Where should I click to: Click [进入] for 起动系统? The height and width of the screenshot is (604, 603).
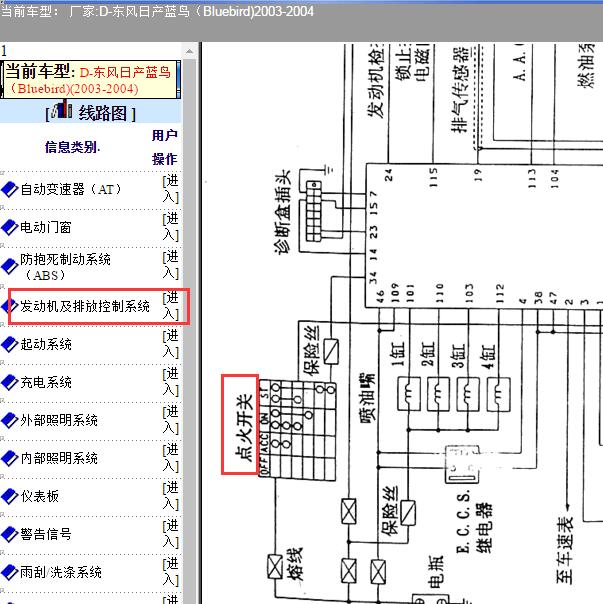171,344
